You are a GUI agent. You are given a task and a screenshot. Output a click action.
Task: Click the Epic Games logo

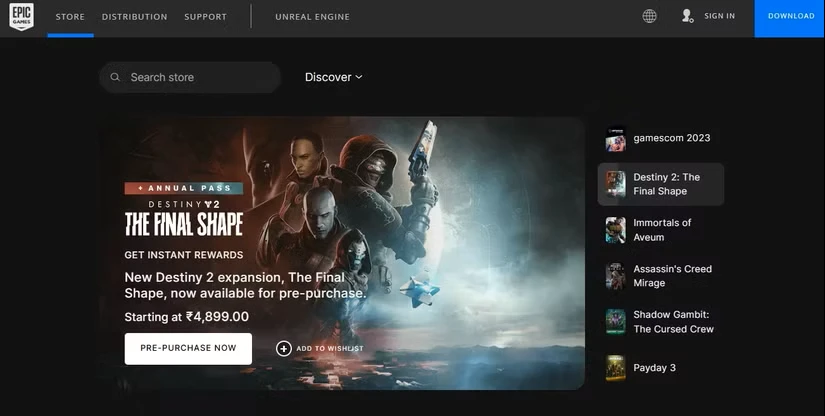[x=22, y=16]
